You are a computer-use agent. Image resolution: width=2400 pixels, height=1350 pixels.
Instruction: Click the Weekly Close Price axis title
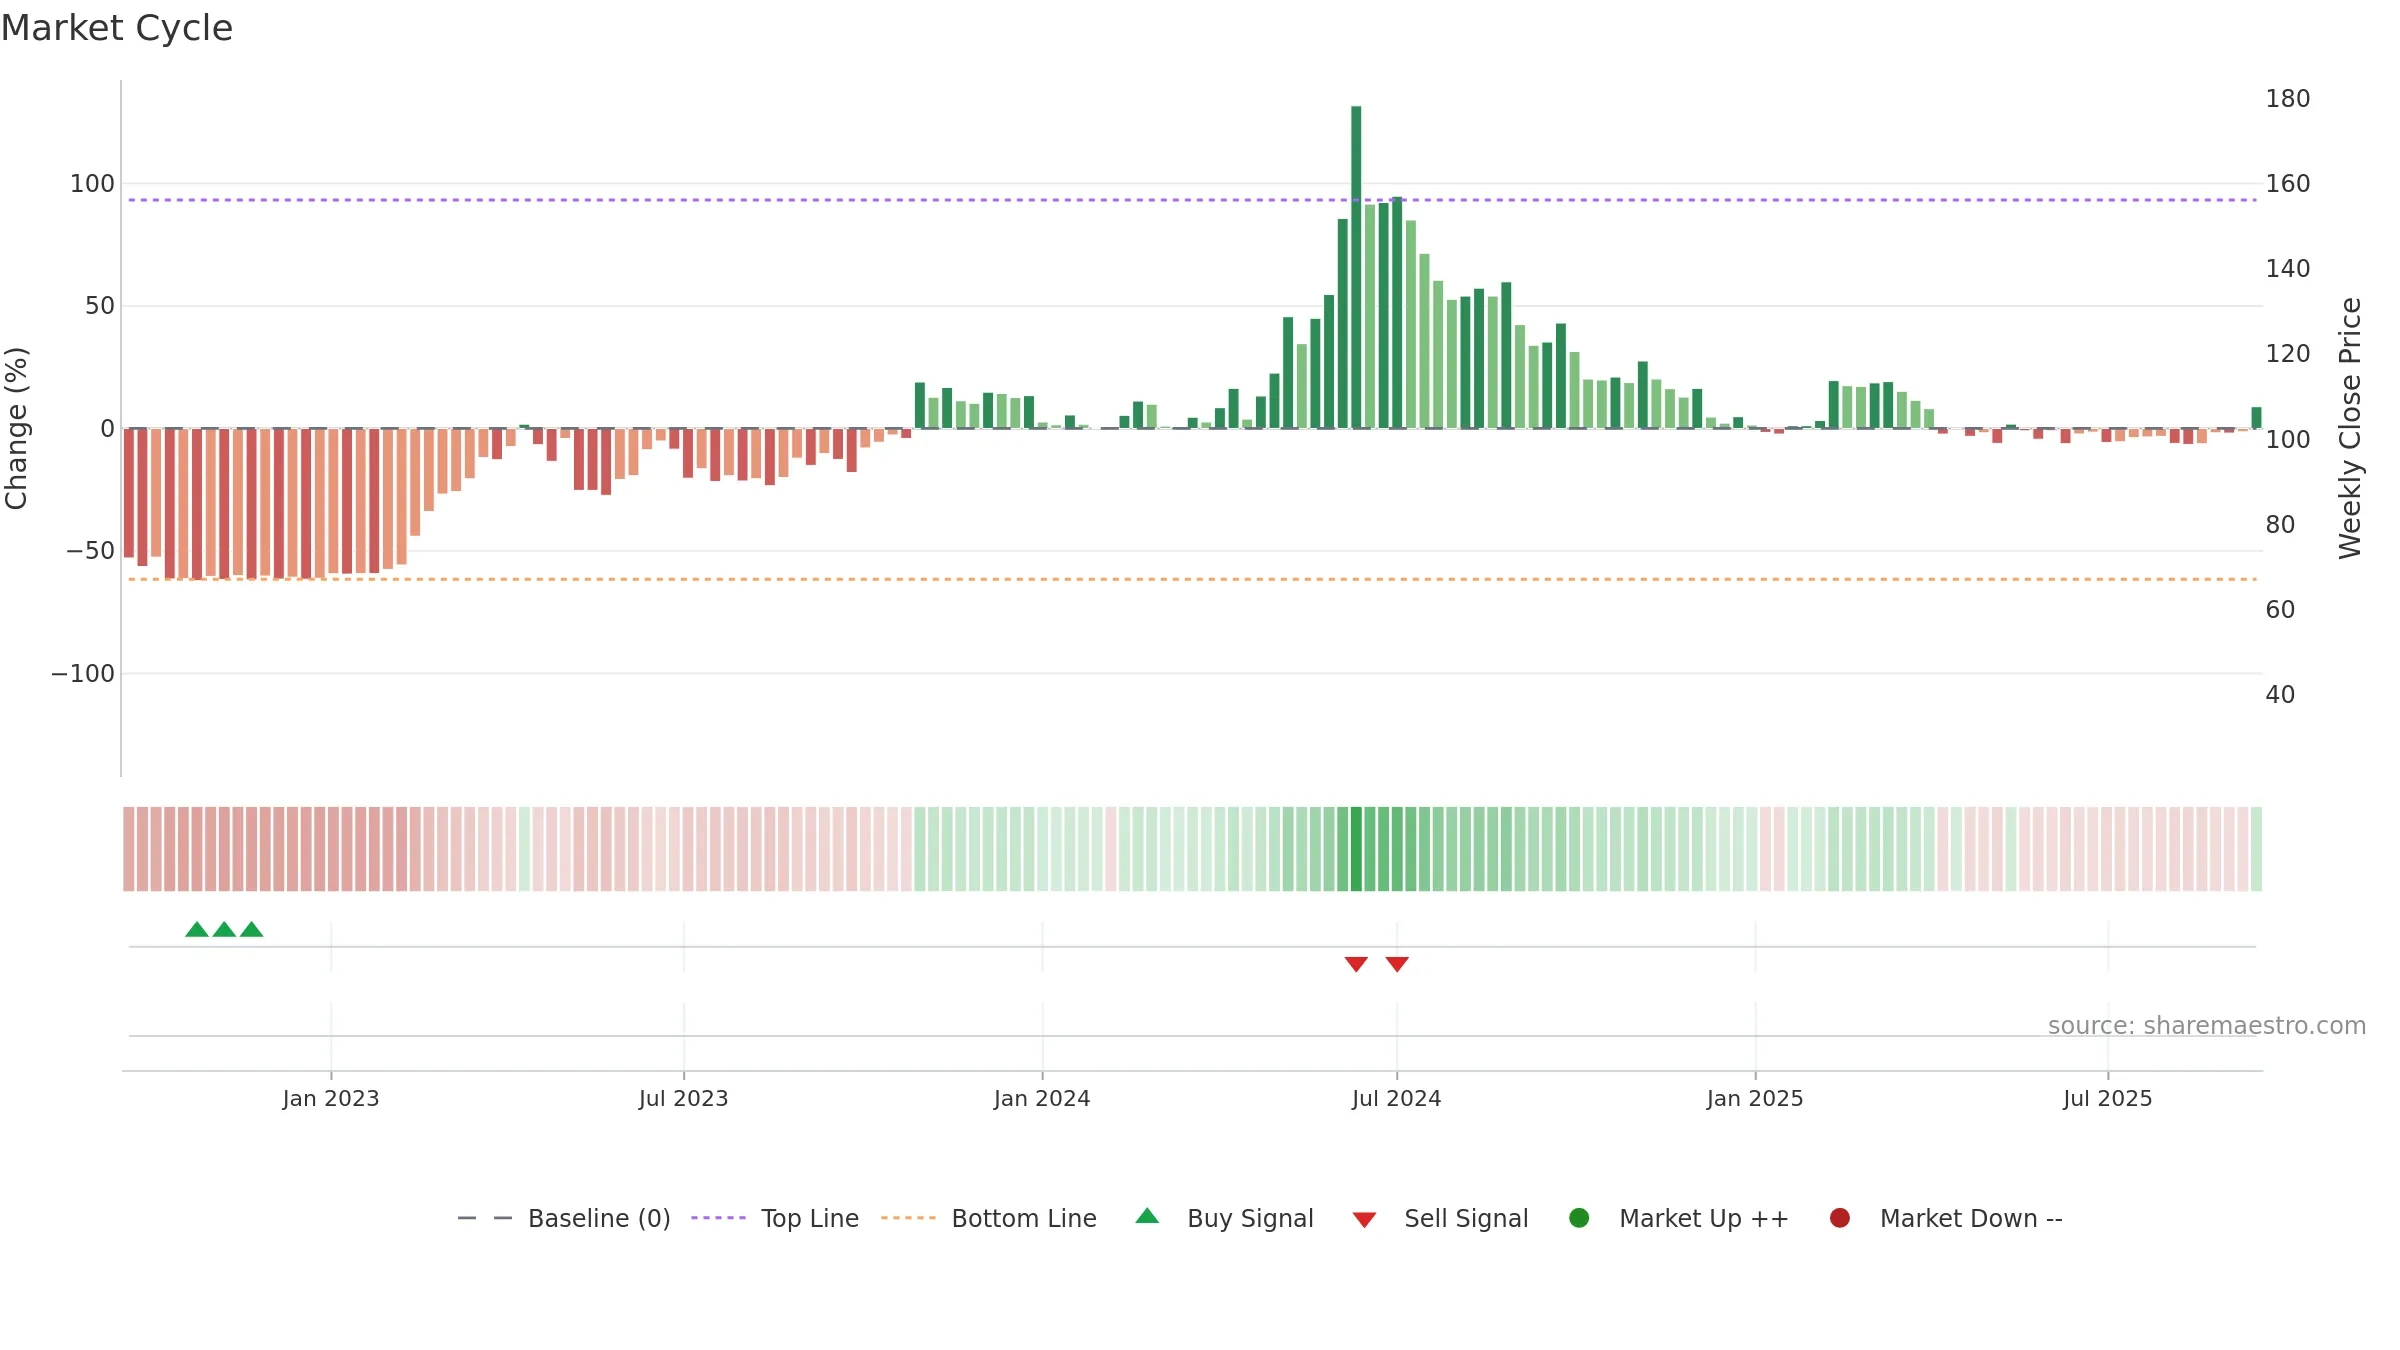(x=2350, y=428)
